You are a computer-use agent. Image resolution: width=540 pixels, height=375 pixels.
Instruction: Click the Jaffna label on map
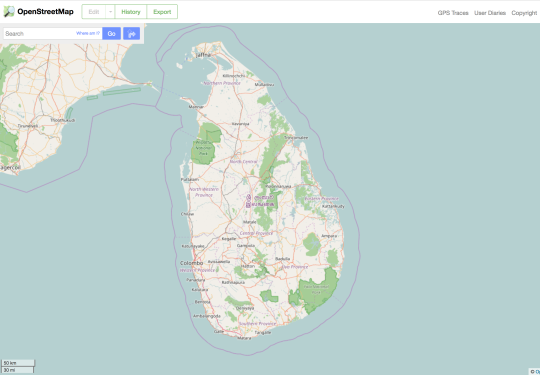pos(203,55)
